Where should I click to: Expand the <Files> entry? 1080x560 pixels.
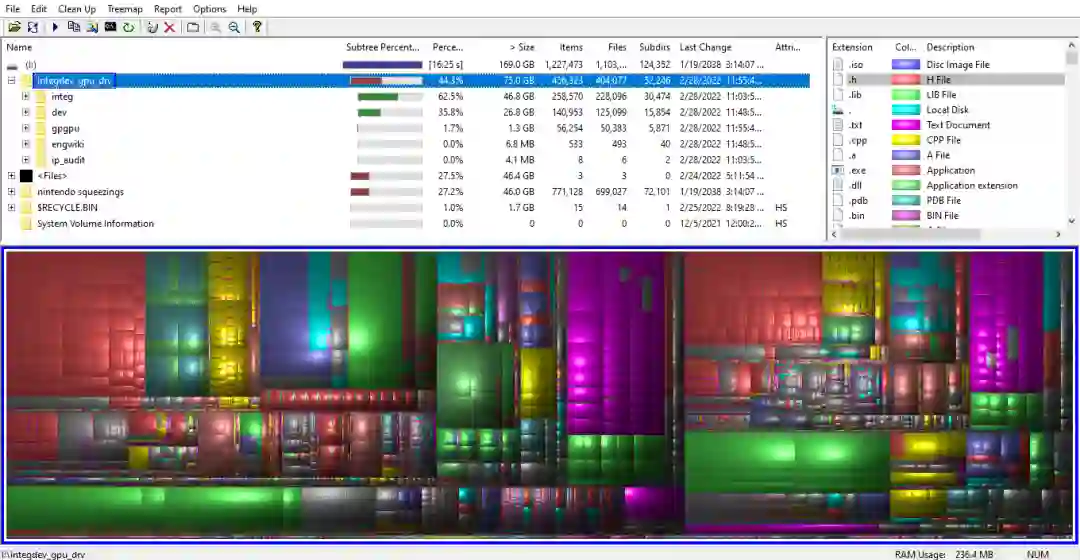11,176
